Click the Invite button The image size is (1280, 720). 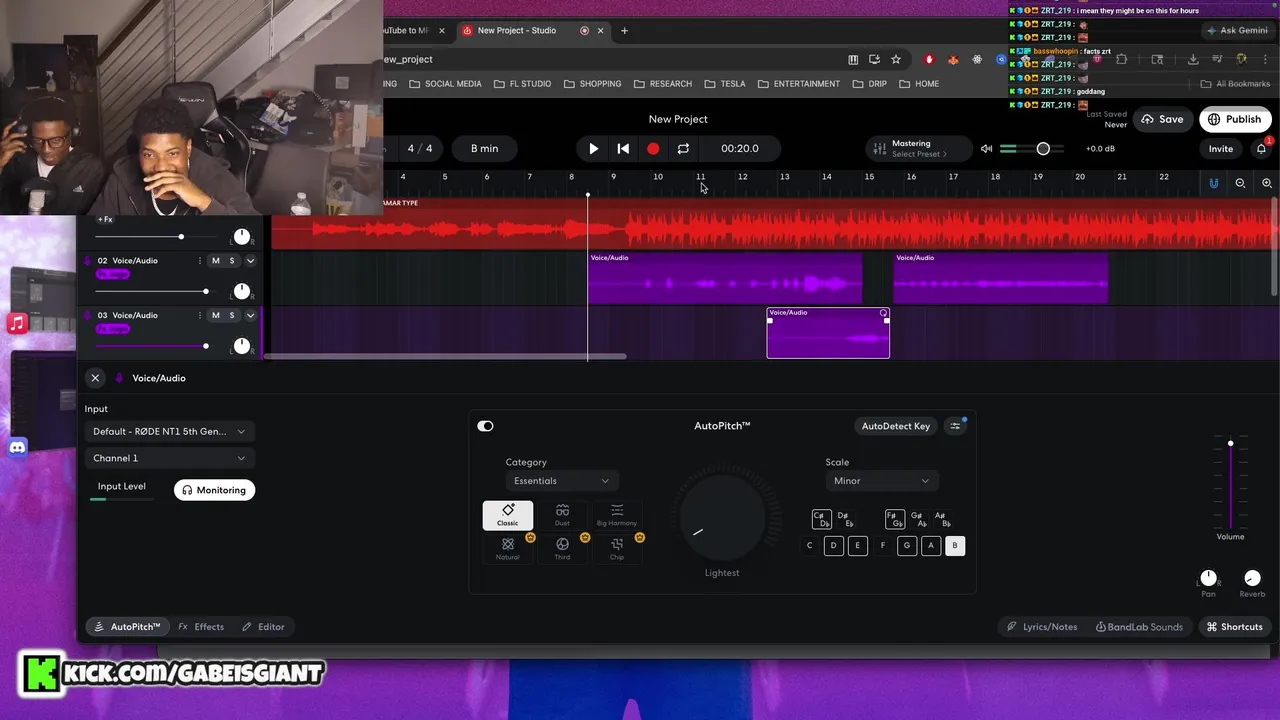(x=1220, y=149)
